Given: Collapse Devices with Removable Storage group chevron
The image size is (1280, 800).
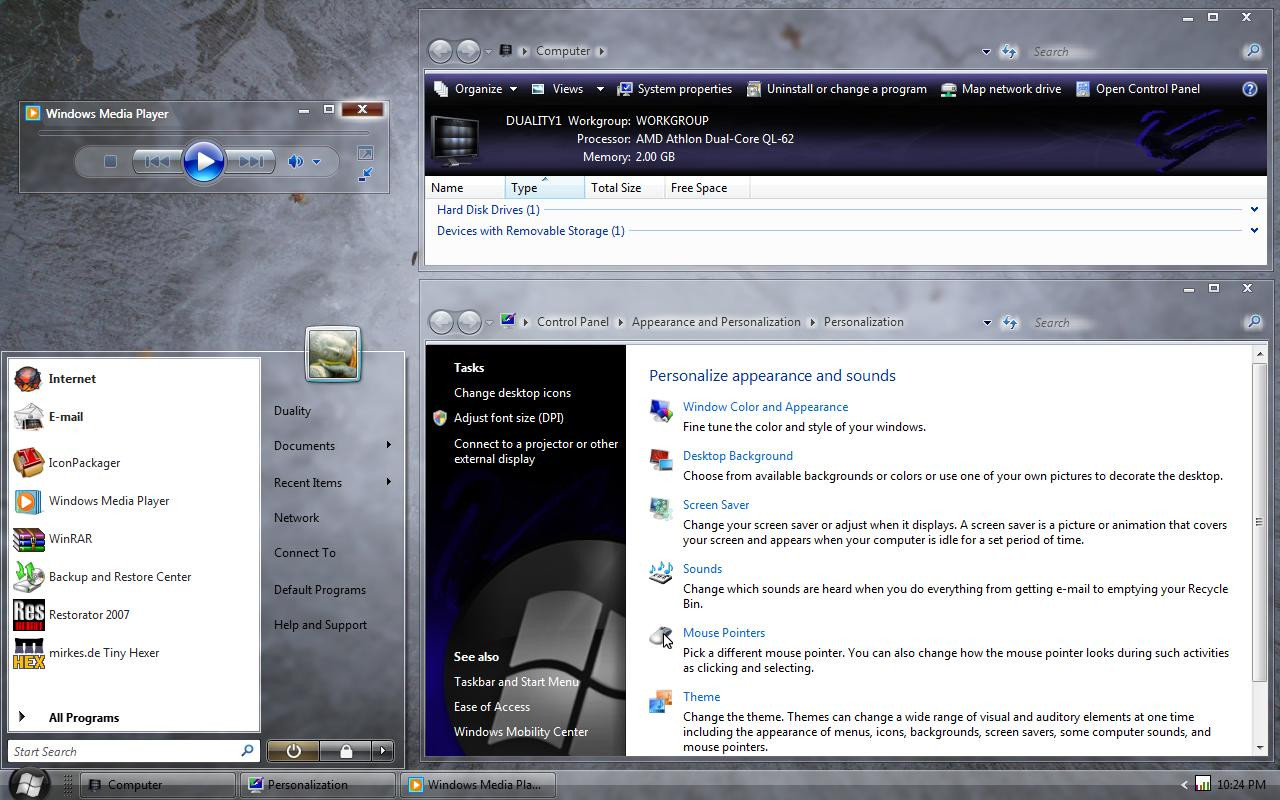Looking at the screenshot, I should pyautogui.click(x=1254, y=231).
